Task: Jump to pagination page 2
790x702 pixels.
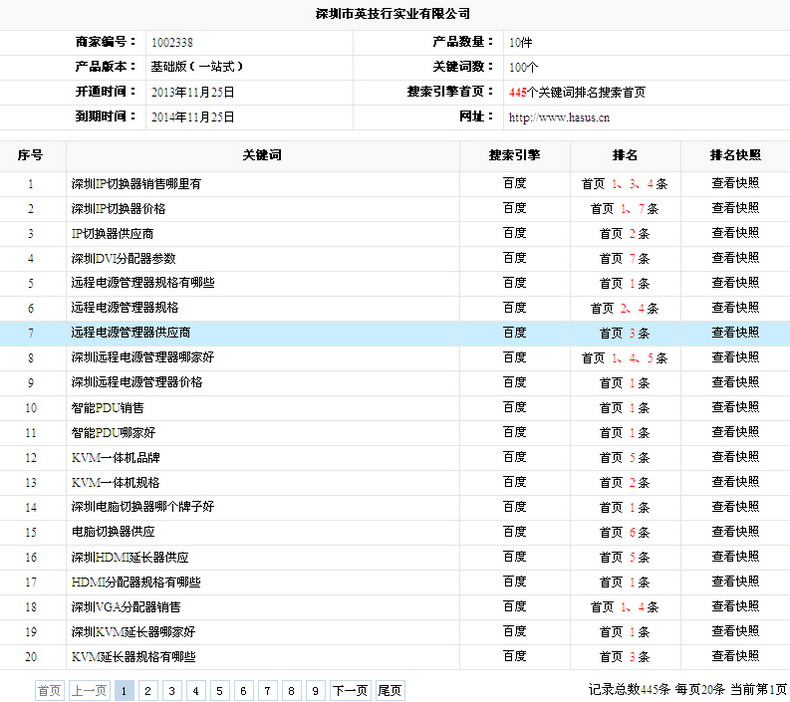Action: coord(148,690)
